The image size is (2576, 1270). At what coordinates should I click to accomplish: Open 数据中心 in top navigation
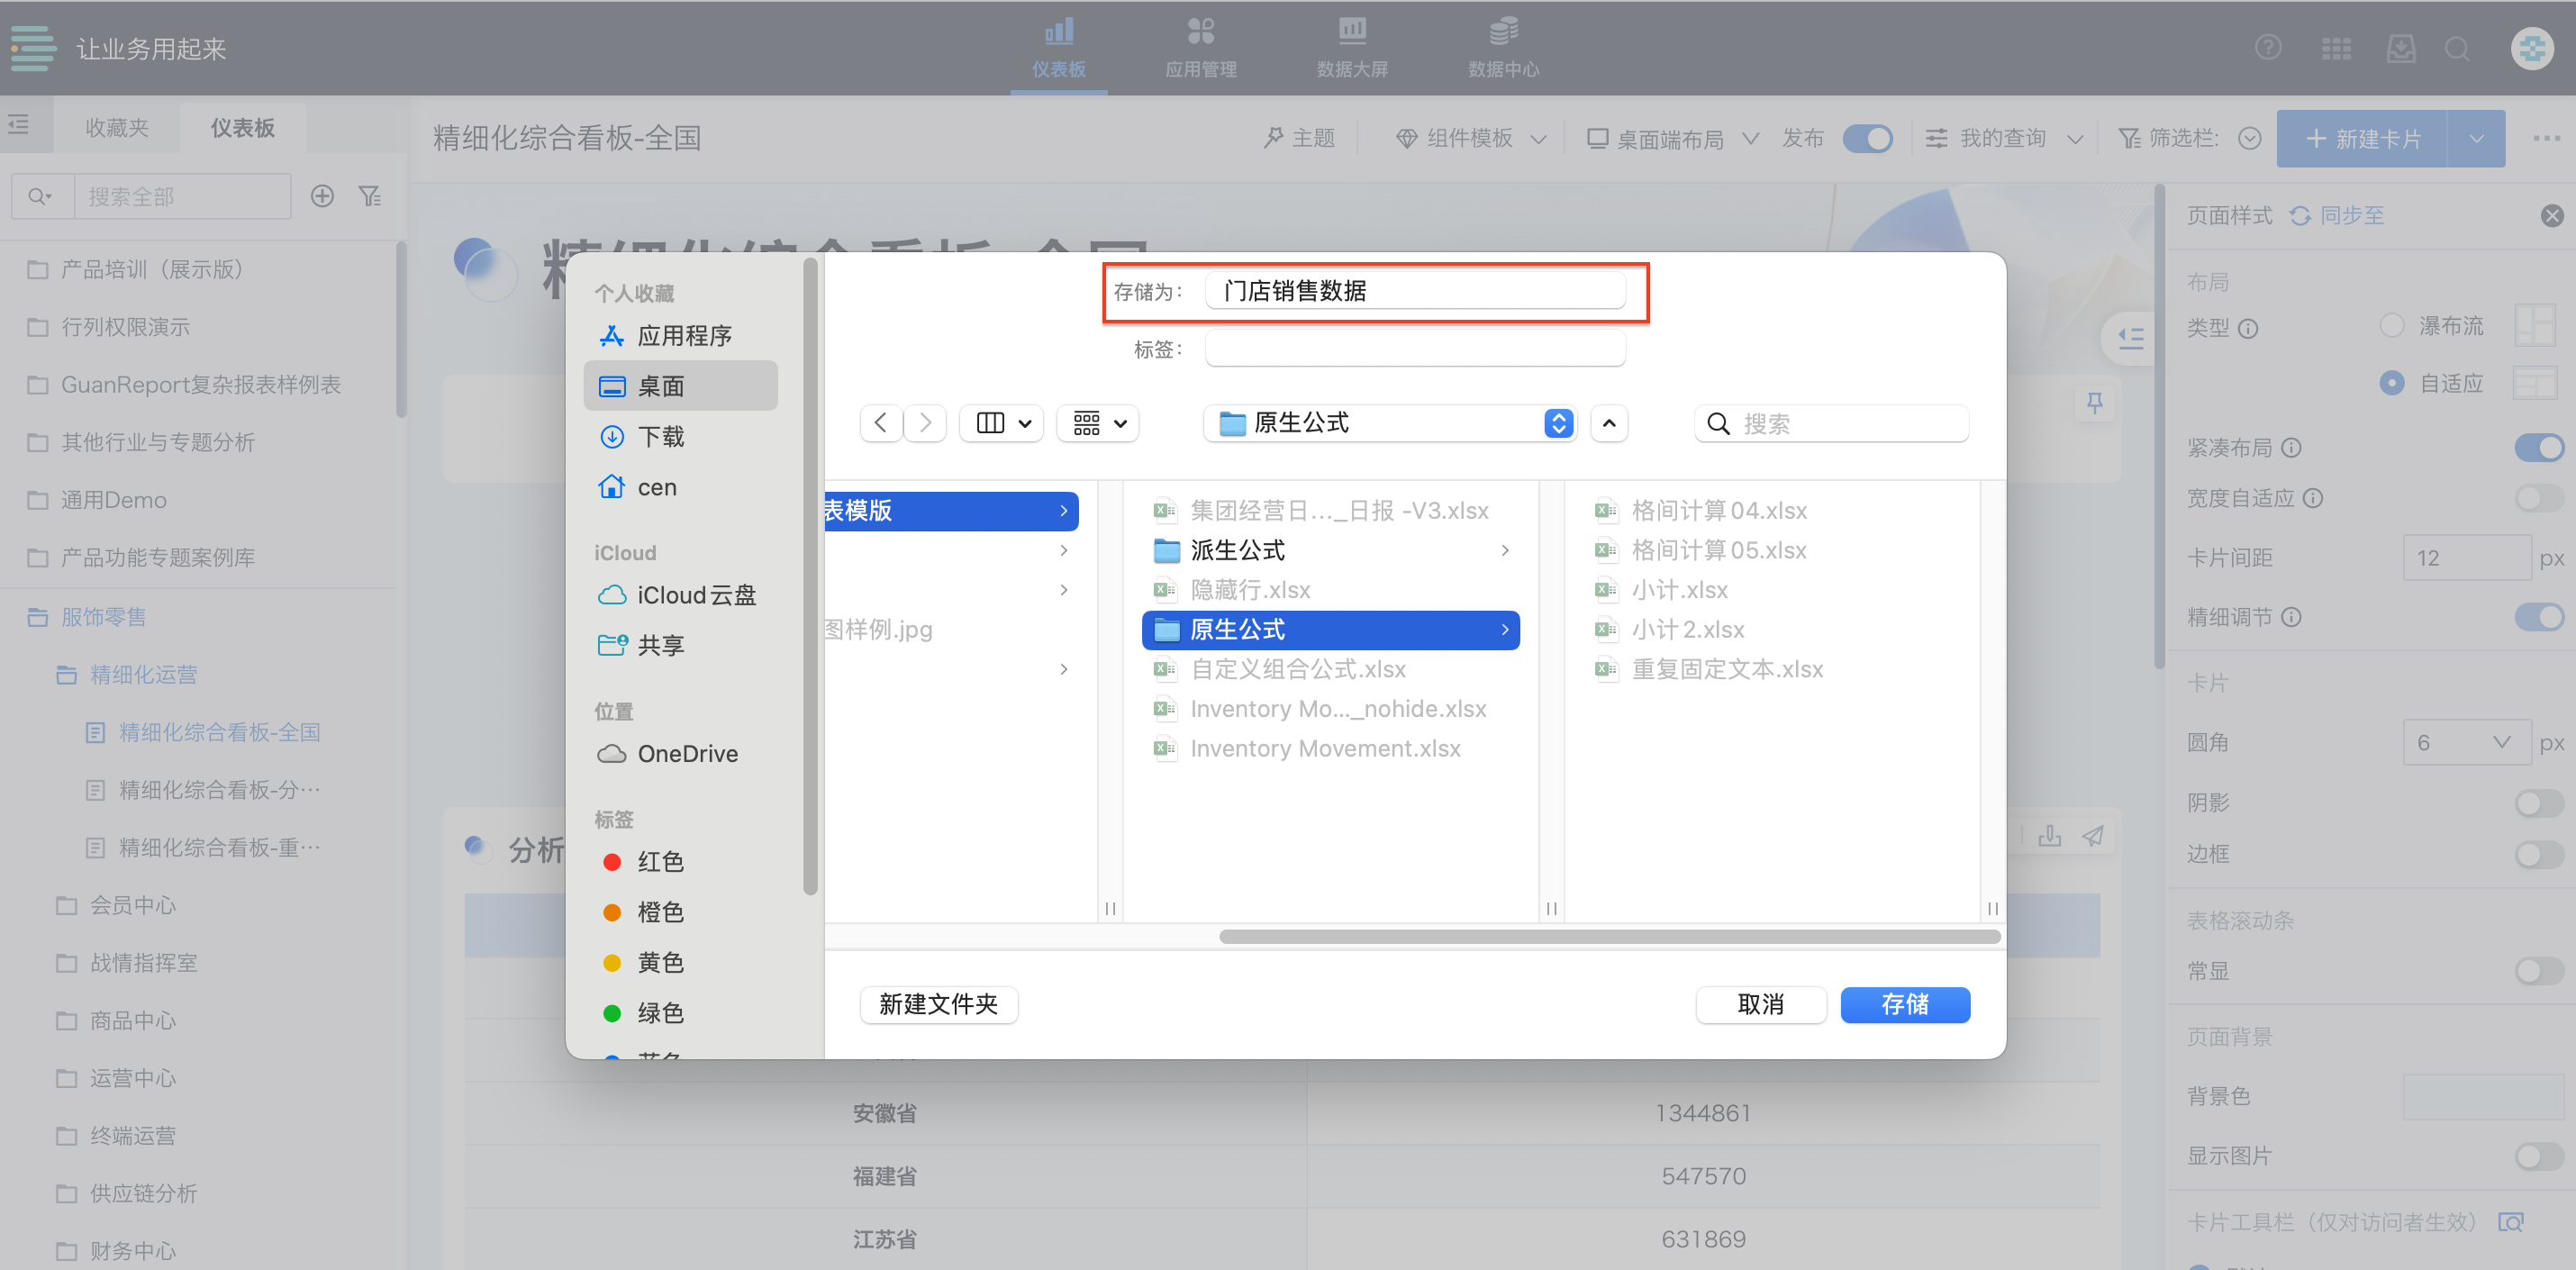click(x=1502, y=48)
